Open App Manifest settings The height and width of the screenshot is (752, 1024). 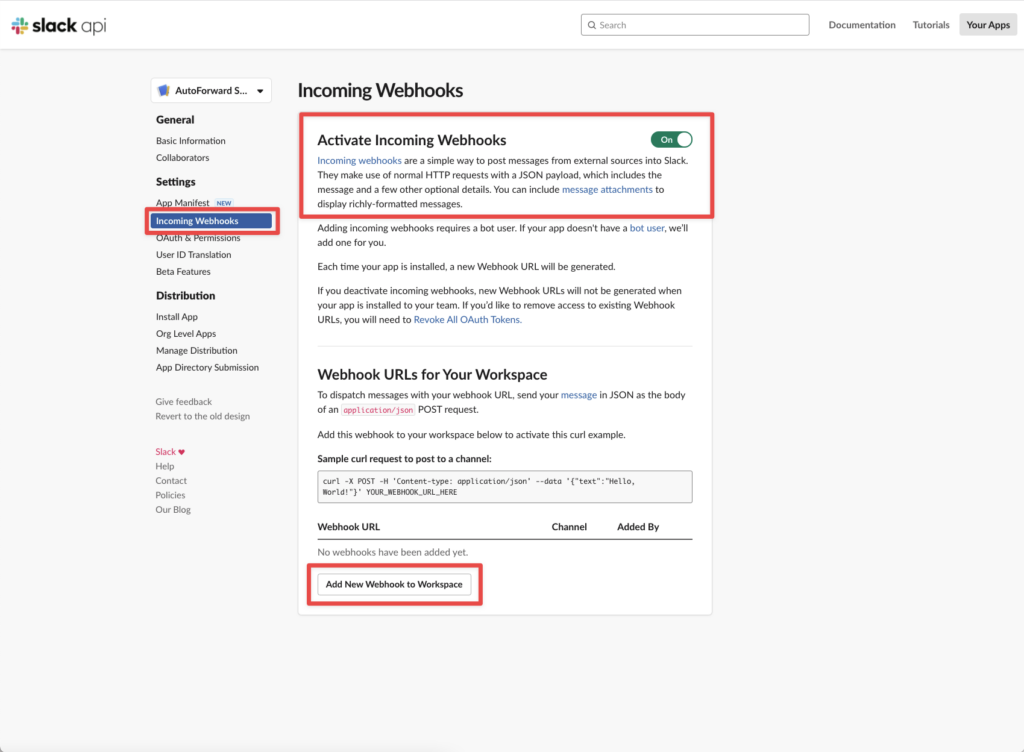pos(183,202)
